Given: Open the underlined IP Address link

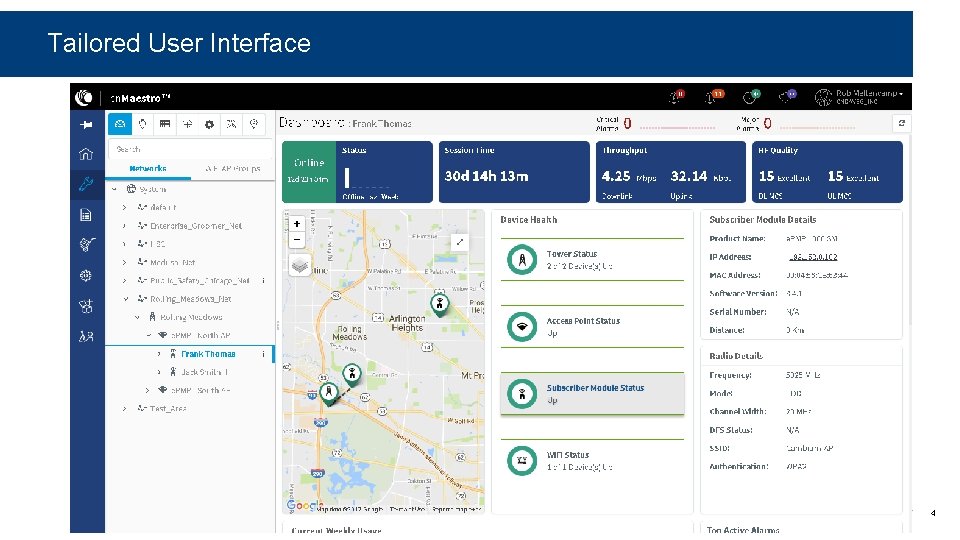Looking at the screenshot, I should tap(813, 257).
